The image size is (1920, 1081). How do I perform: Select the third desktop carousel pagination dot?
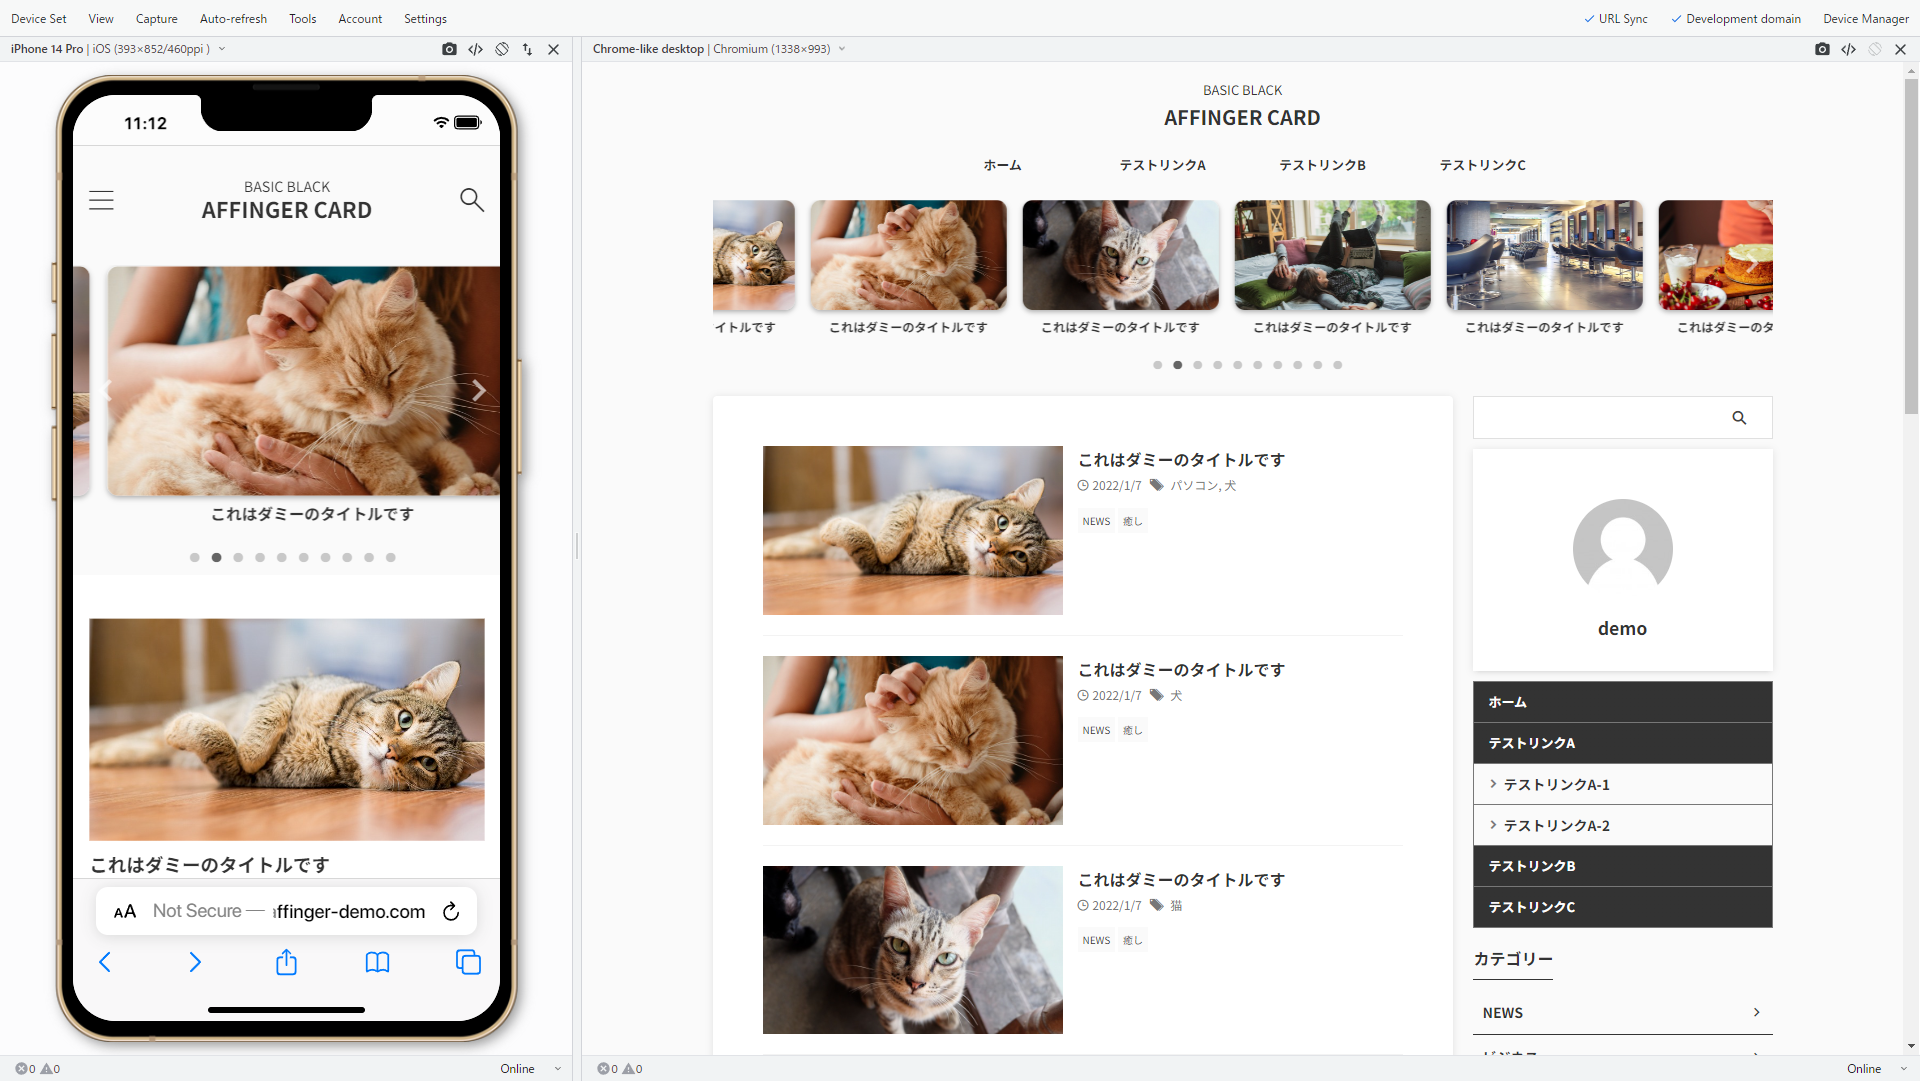pos(1198,365)
